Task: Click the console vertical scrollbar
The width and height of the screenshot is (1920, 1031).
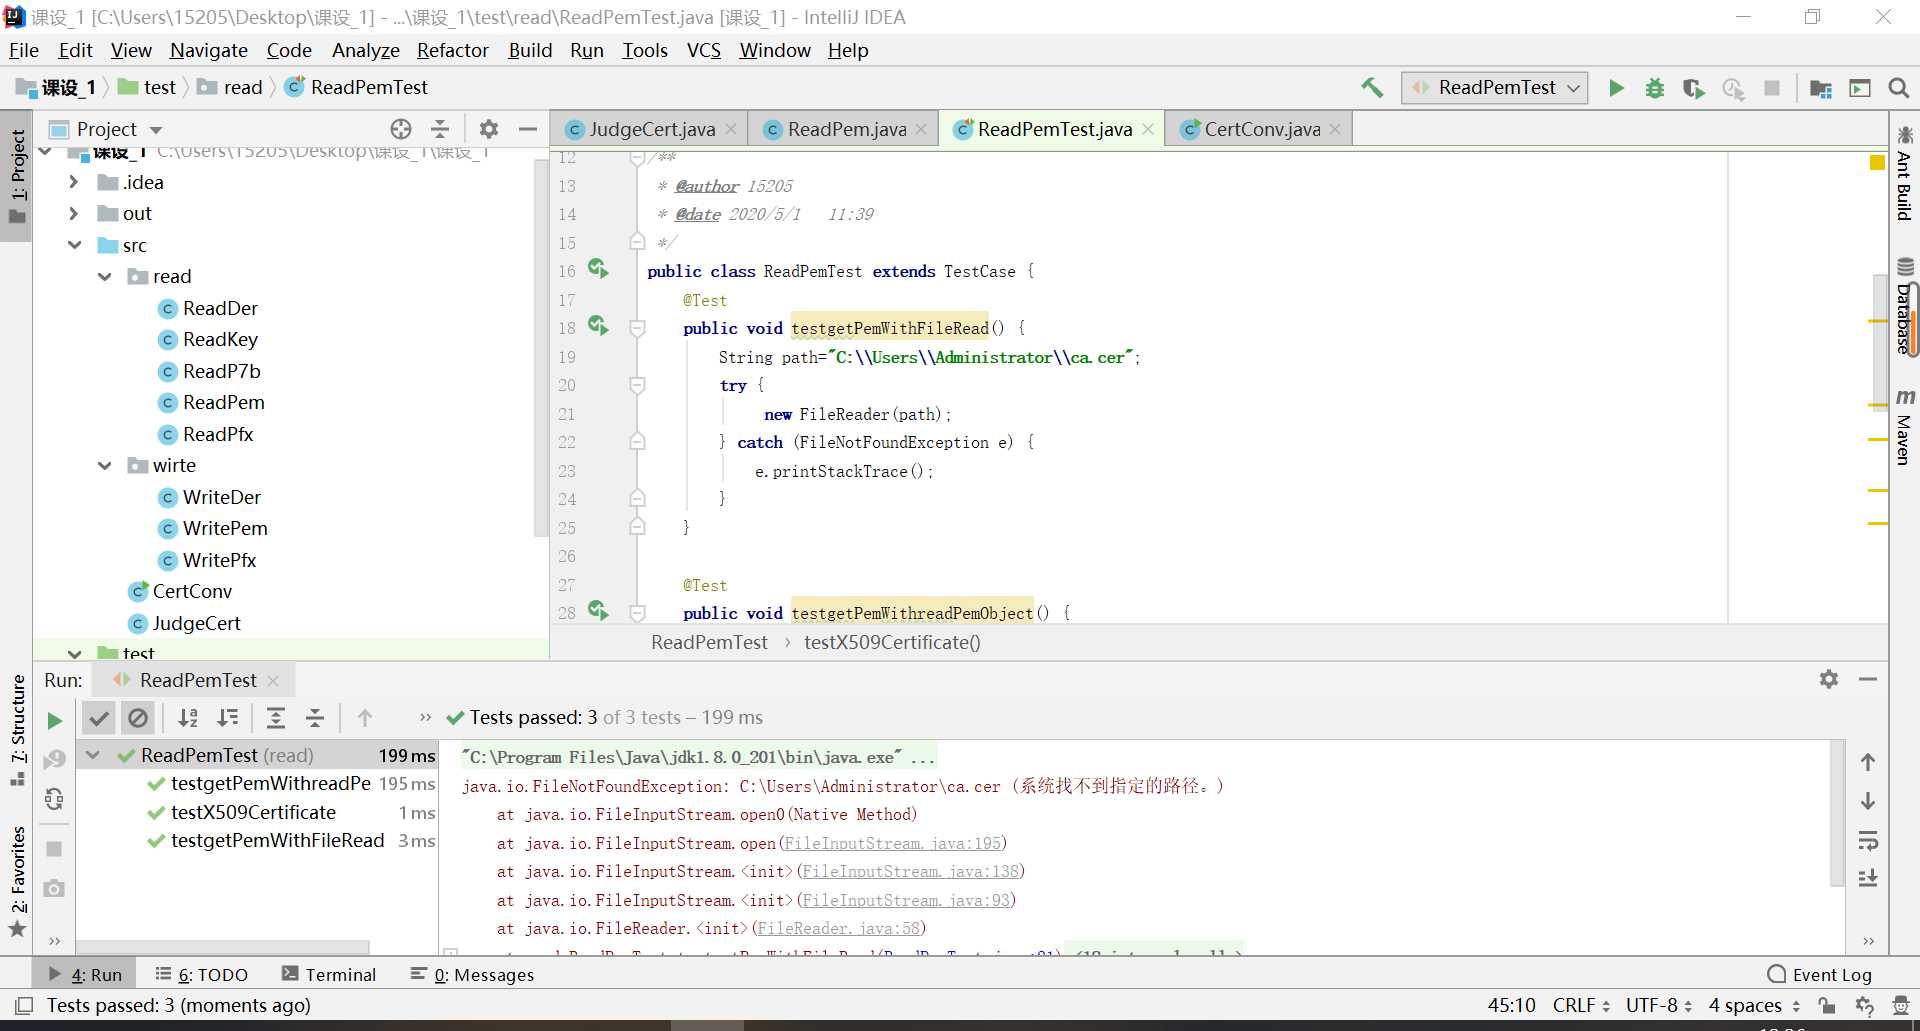Action: (1836, 813)
